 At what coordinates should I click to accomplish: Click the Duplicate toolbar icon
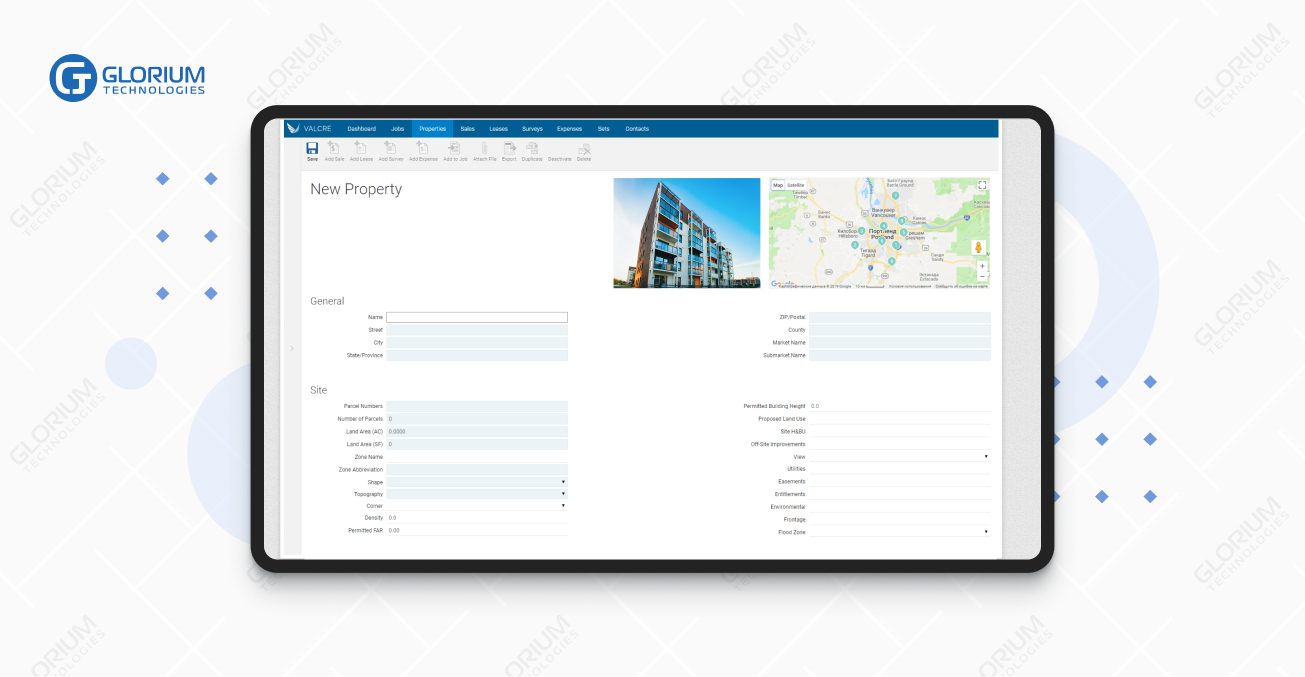tap(532, 148)
